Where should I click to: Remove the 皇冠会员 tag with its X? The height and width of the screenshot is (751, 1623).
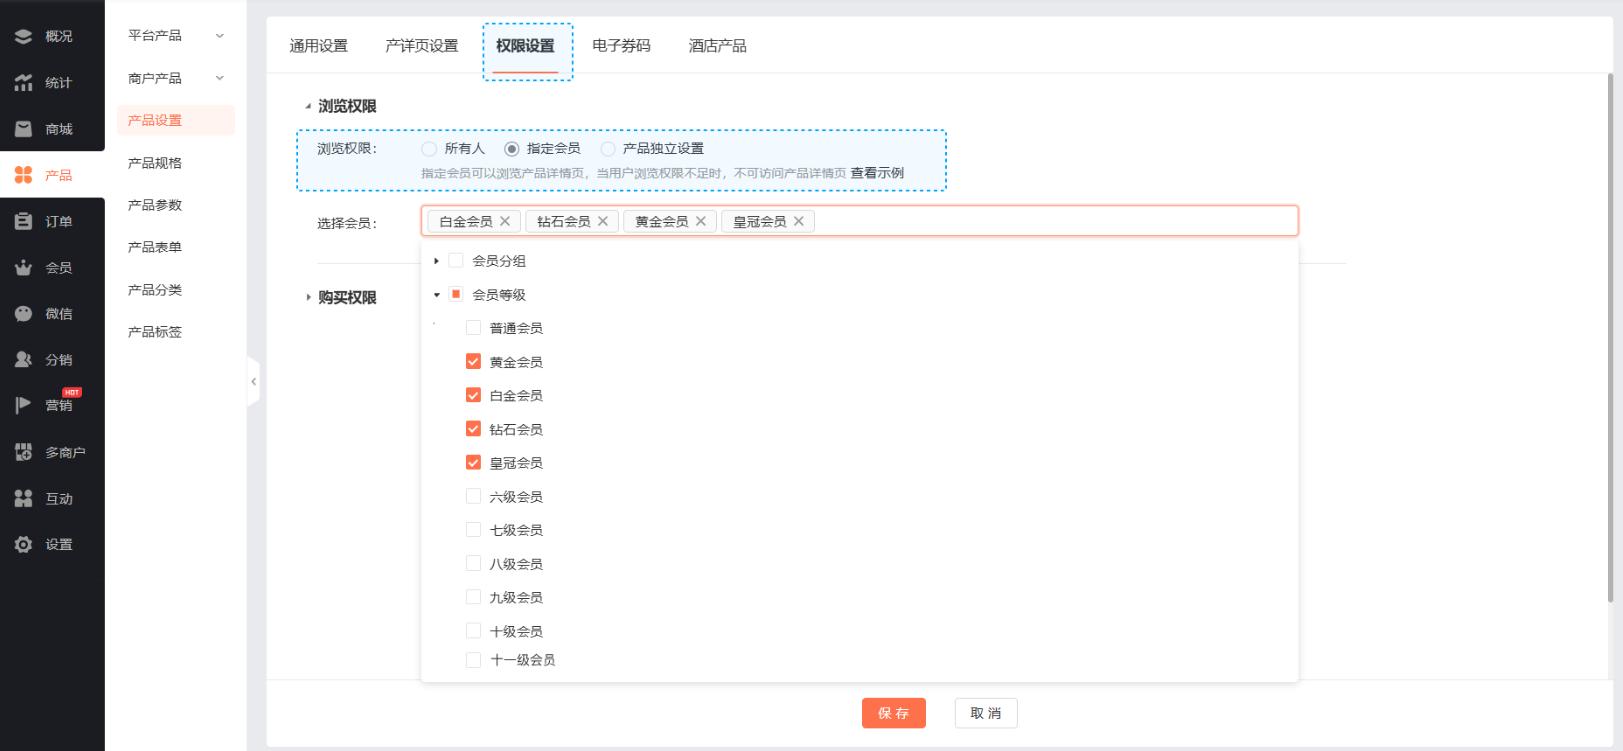pos(799,221)
